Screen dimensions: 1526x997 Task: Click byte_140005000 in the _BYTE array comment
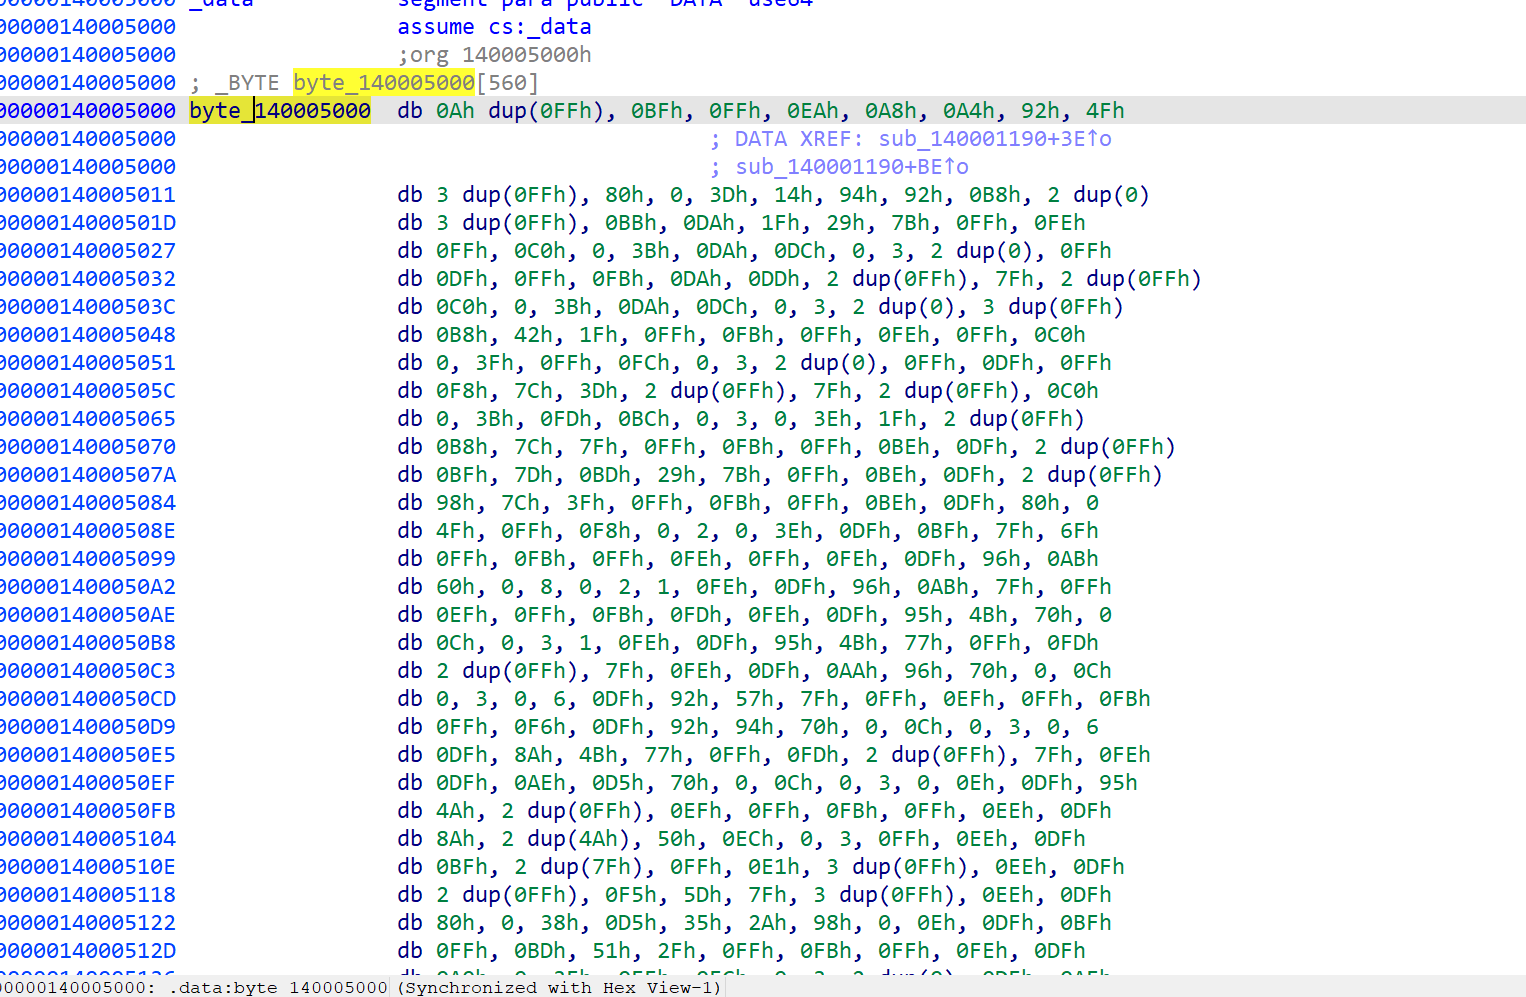coord(384,83)
